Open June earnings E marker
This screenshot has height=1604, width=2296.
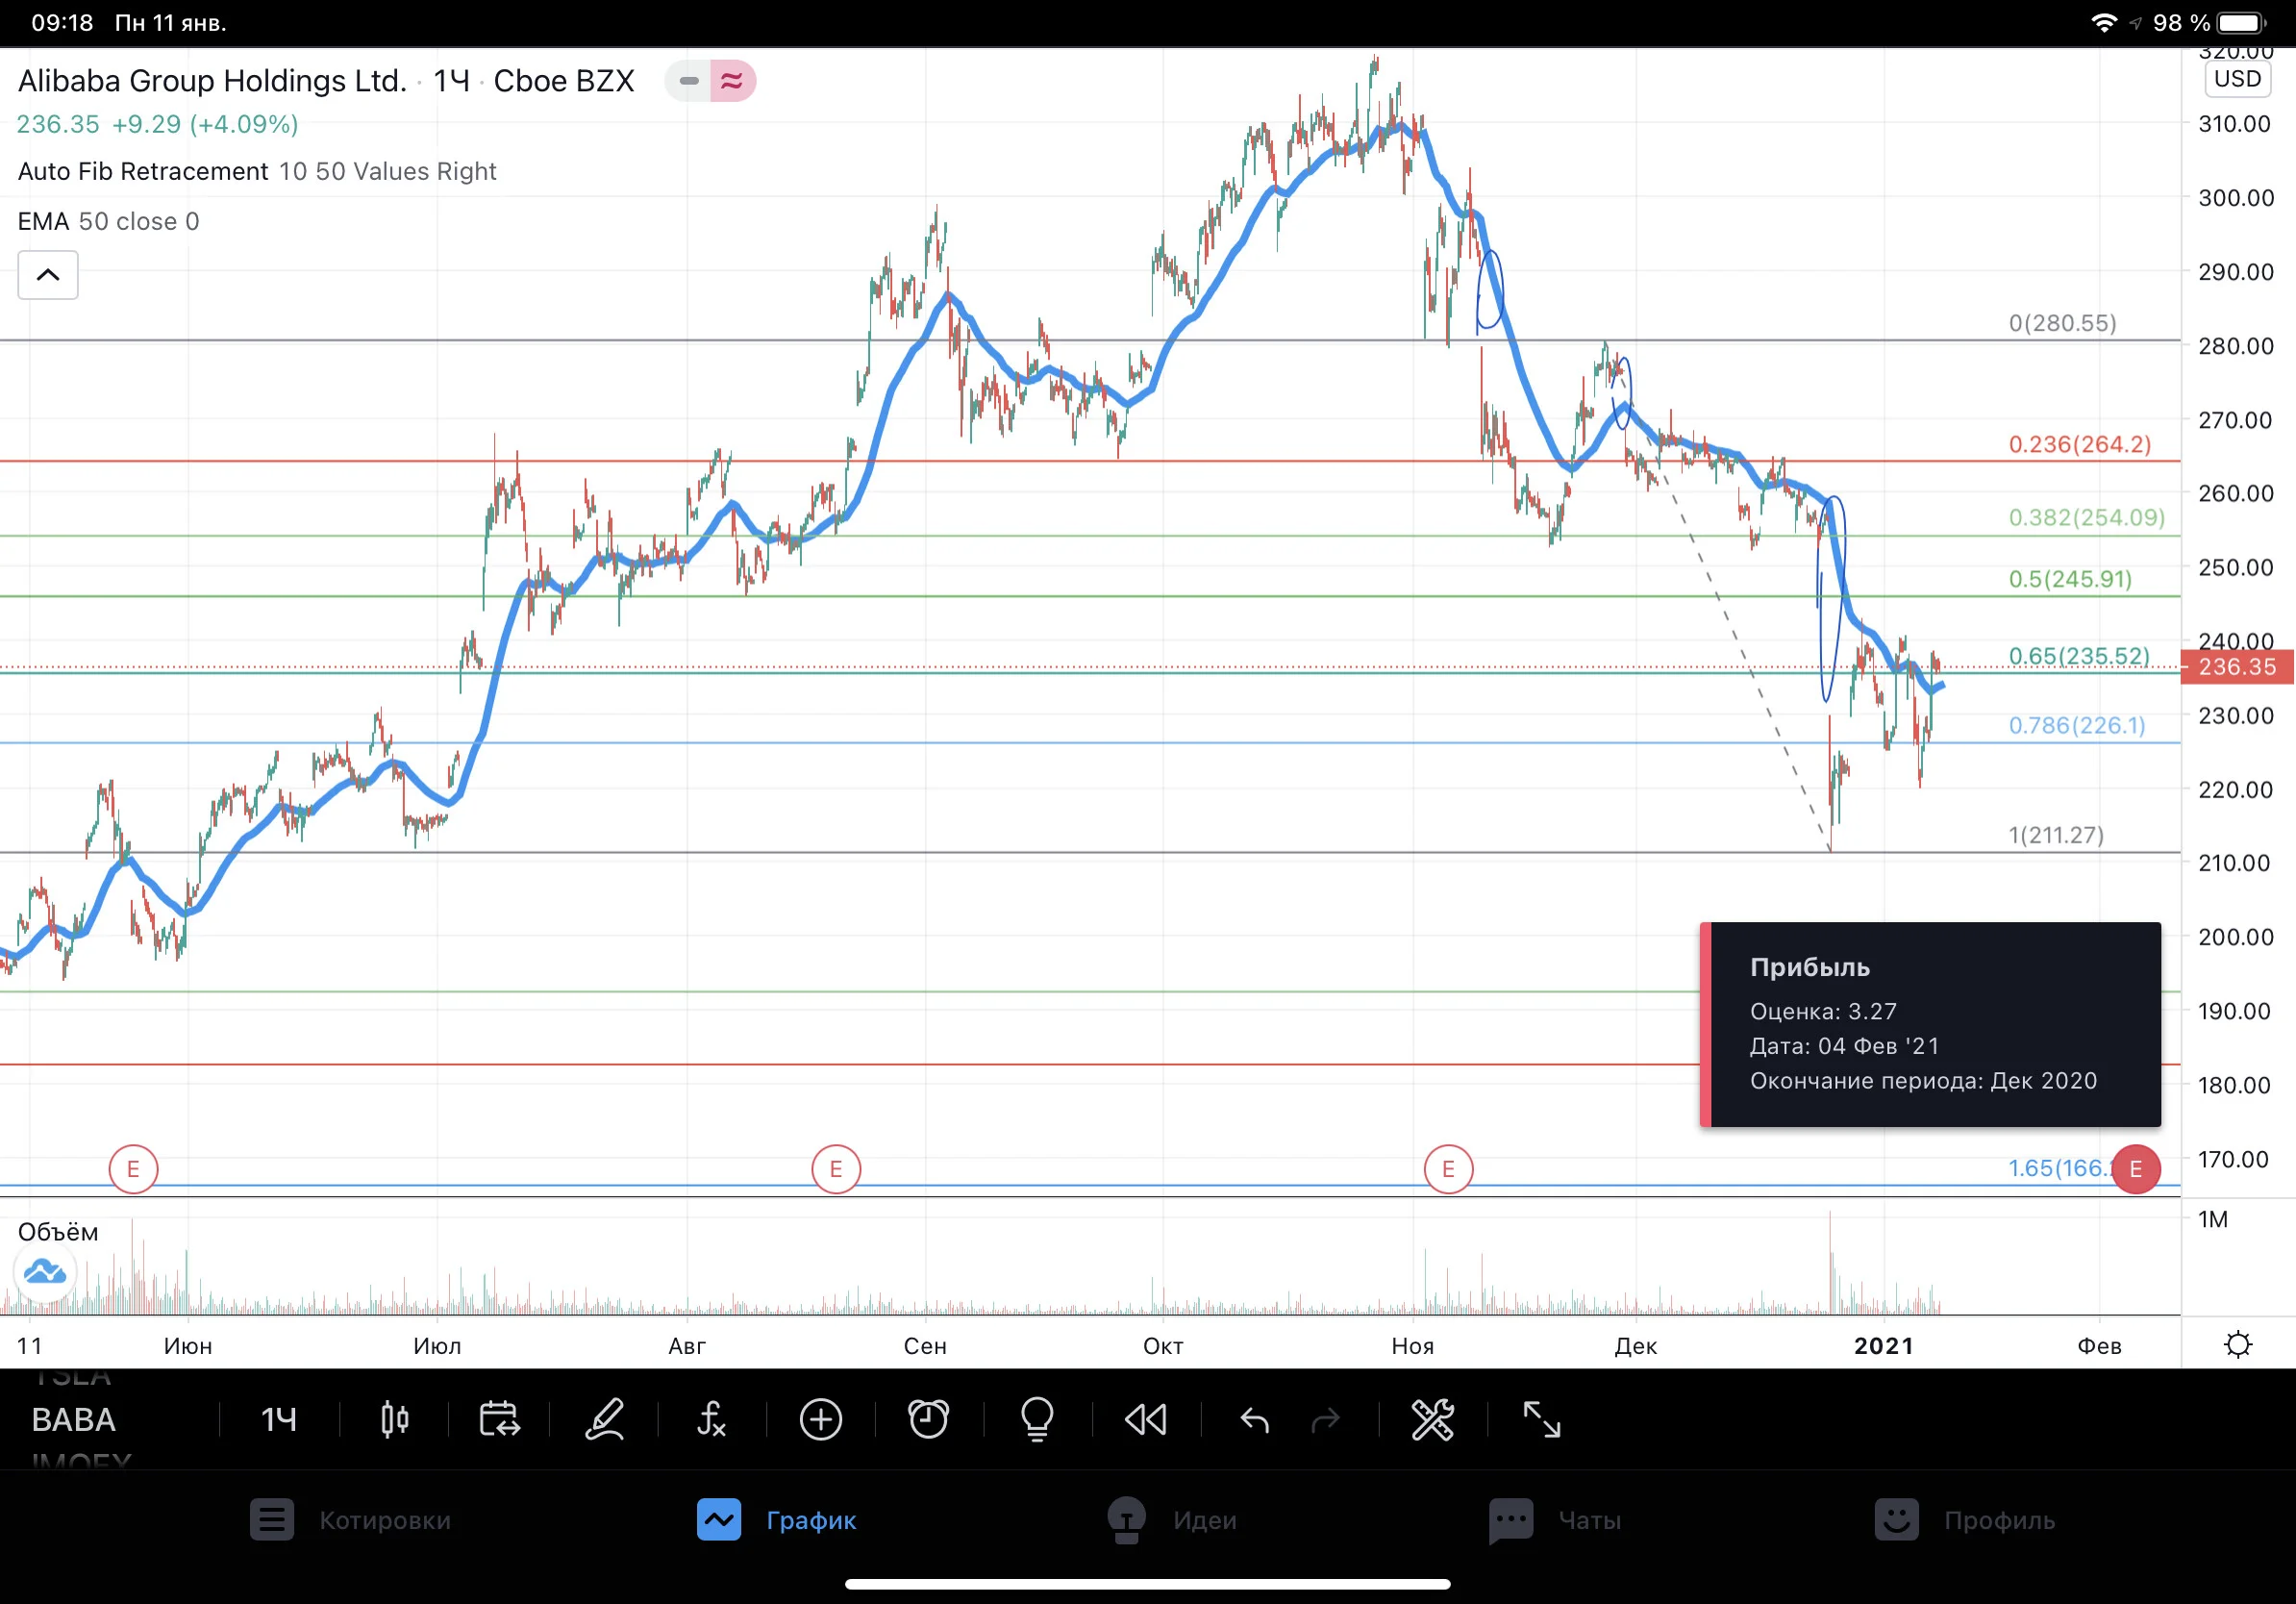coord(133,1169)
